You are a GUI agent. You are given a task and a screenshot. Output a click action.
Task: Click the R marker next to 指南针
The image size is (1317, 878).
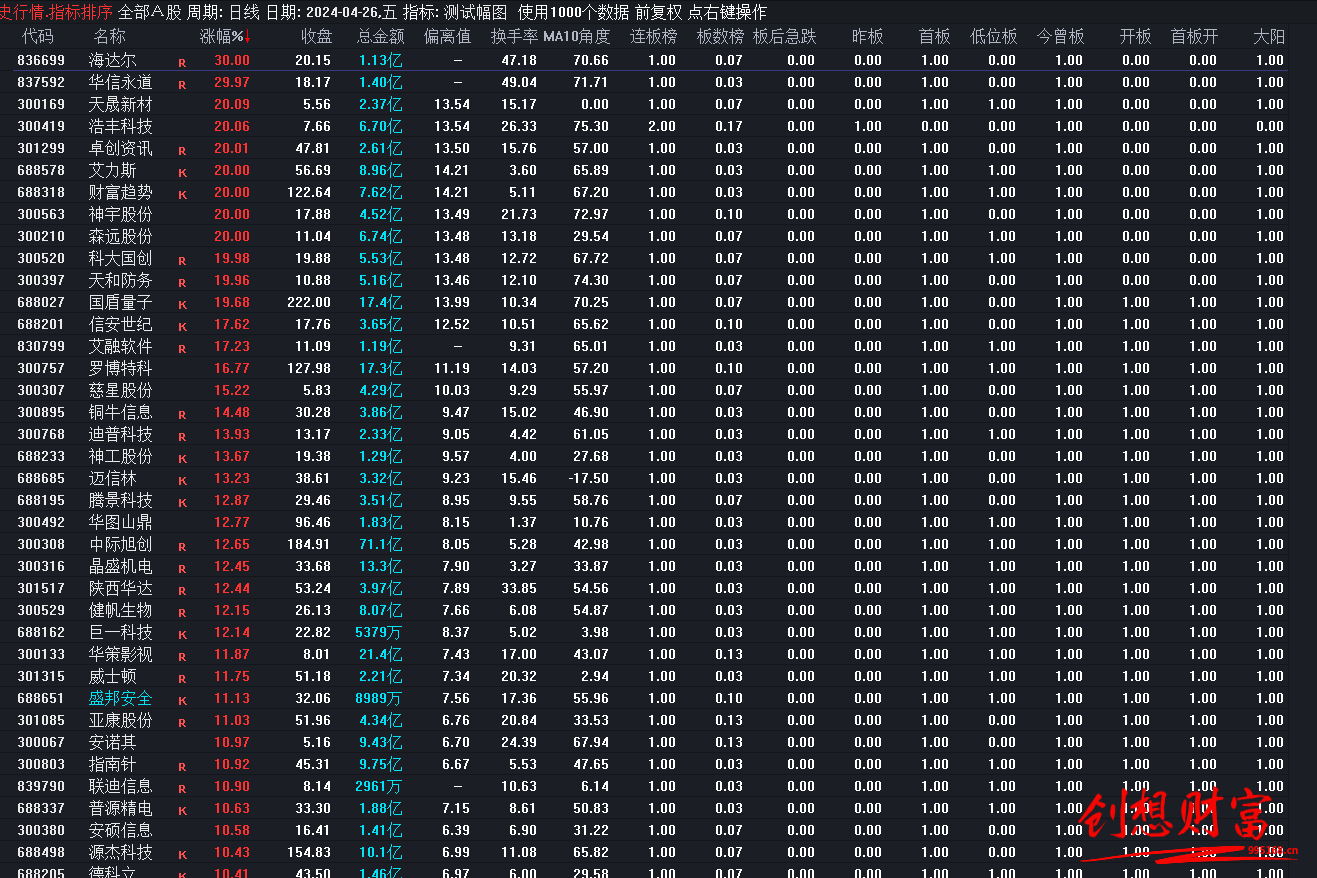182,766
